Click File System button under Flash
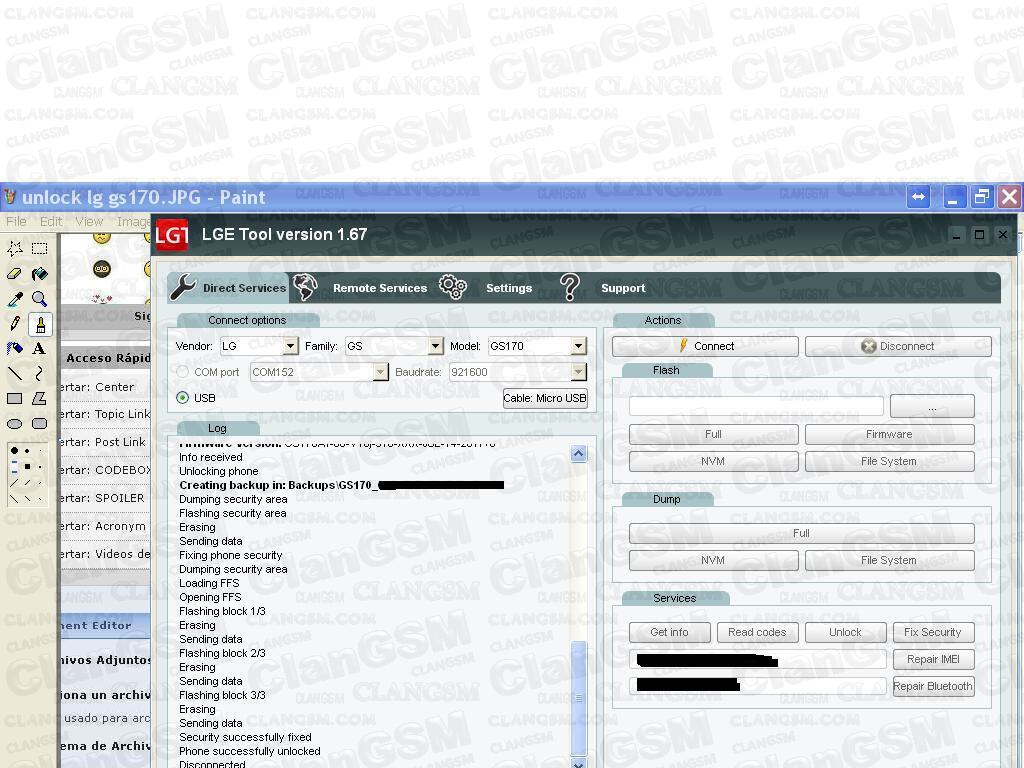The image size is (1024, 768). coord(889,461)
